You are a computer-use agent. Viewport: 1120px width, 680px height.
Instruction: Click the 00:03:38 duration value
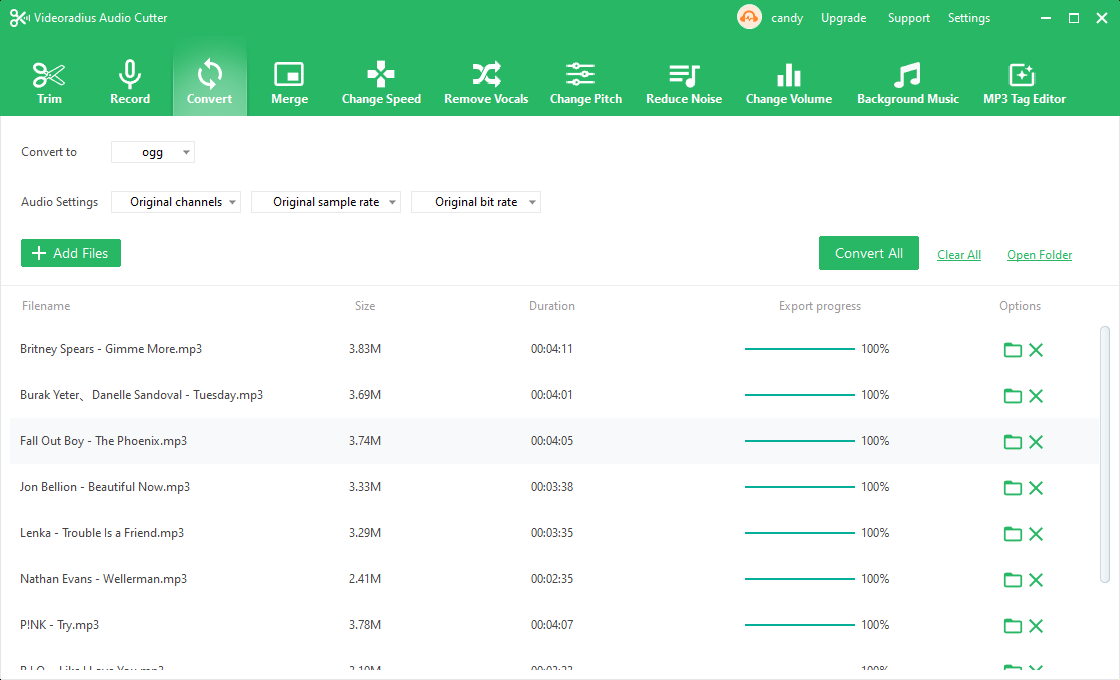click(551, 486)
